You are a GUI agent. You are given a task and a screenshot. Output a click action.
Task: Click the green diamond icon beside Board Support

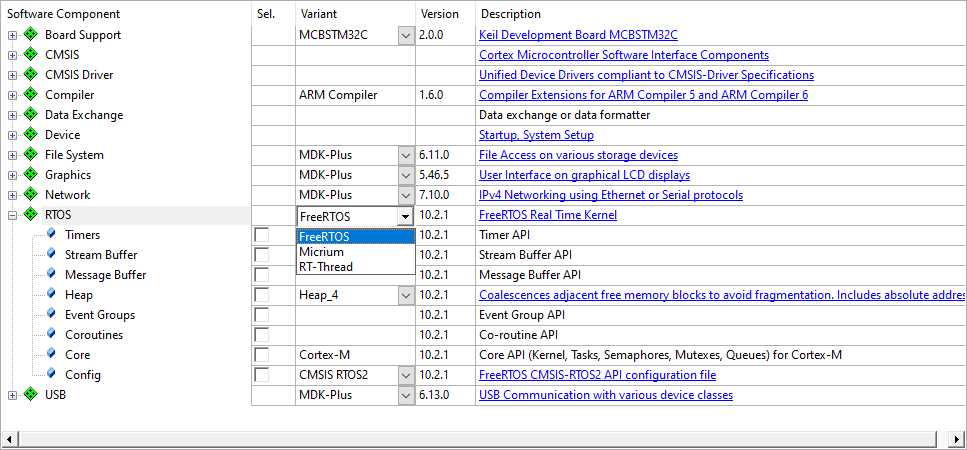pos(31,35)
